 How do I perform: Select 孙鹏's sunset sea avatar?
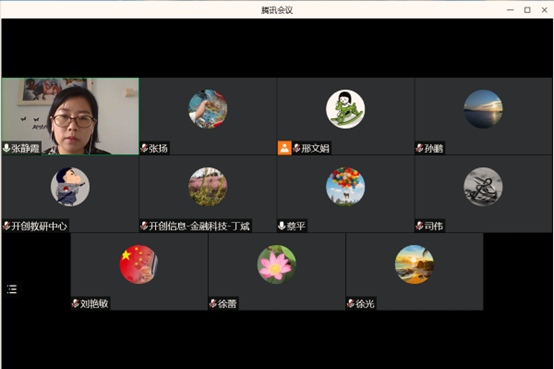(483, 109)
